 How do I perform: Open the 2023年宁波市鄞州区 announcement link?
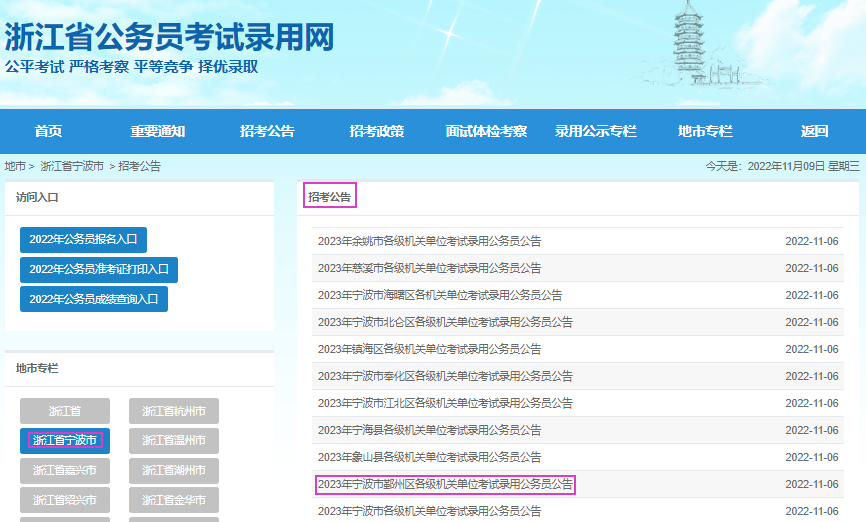coord(445,484)
